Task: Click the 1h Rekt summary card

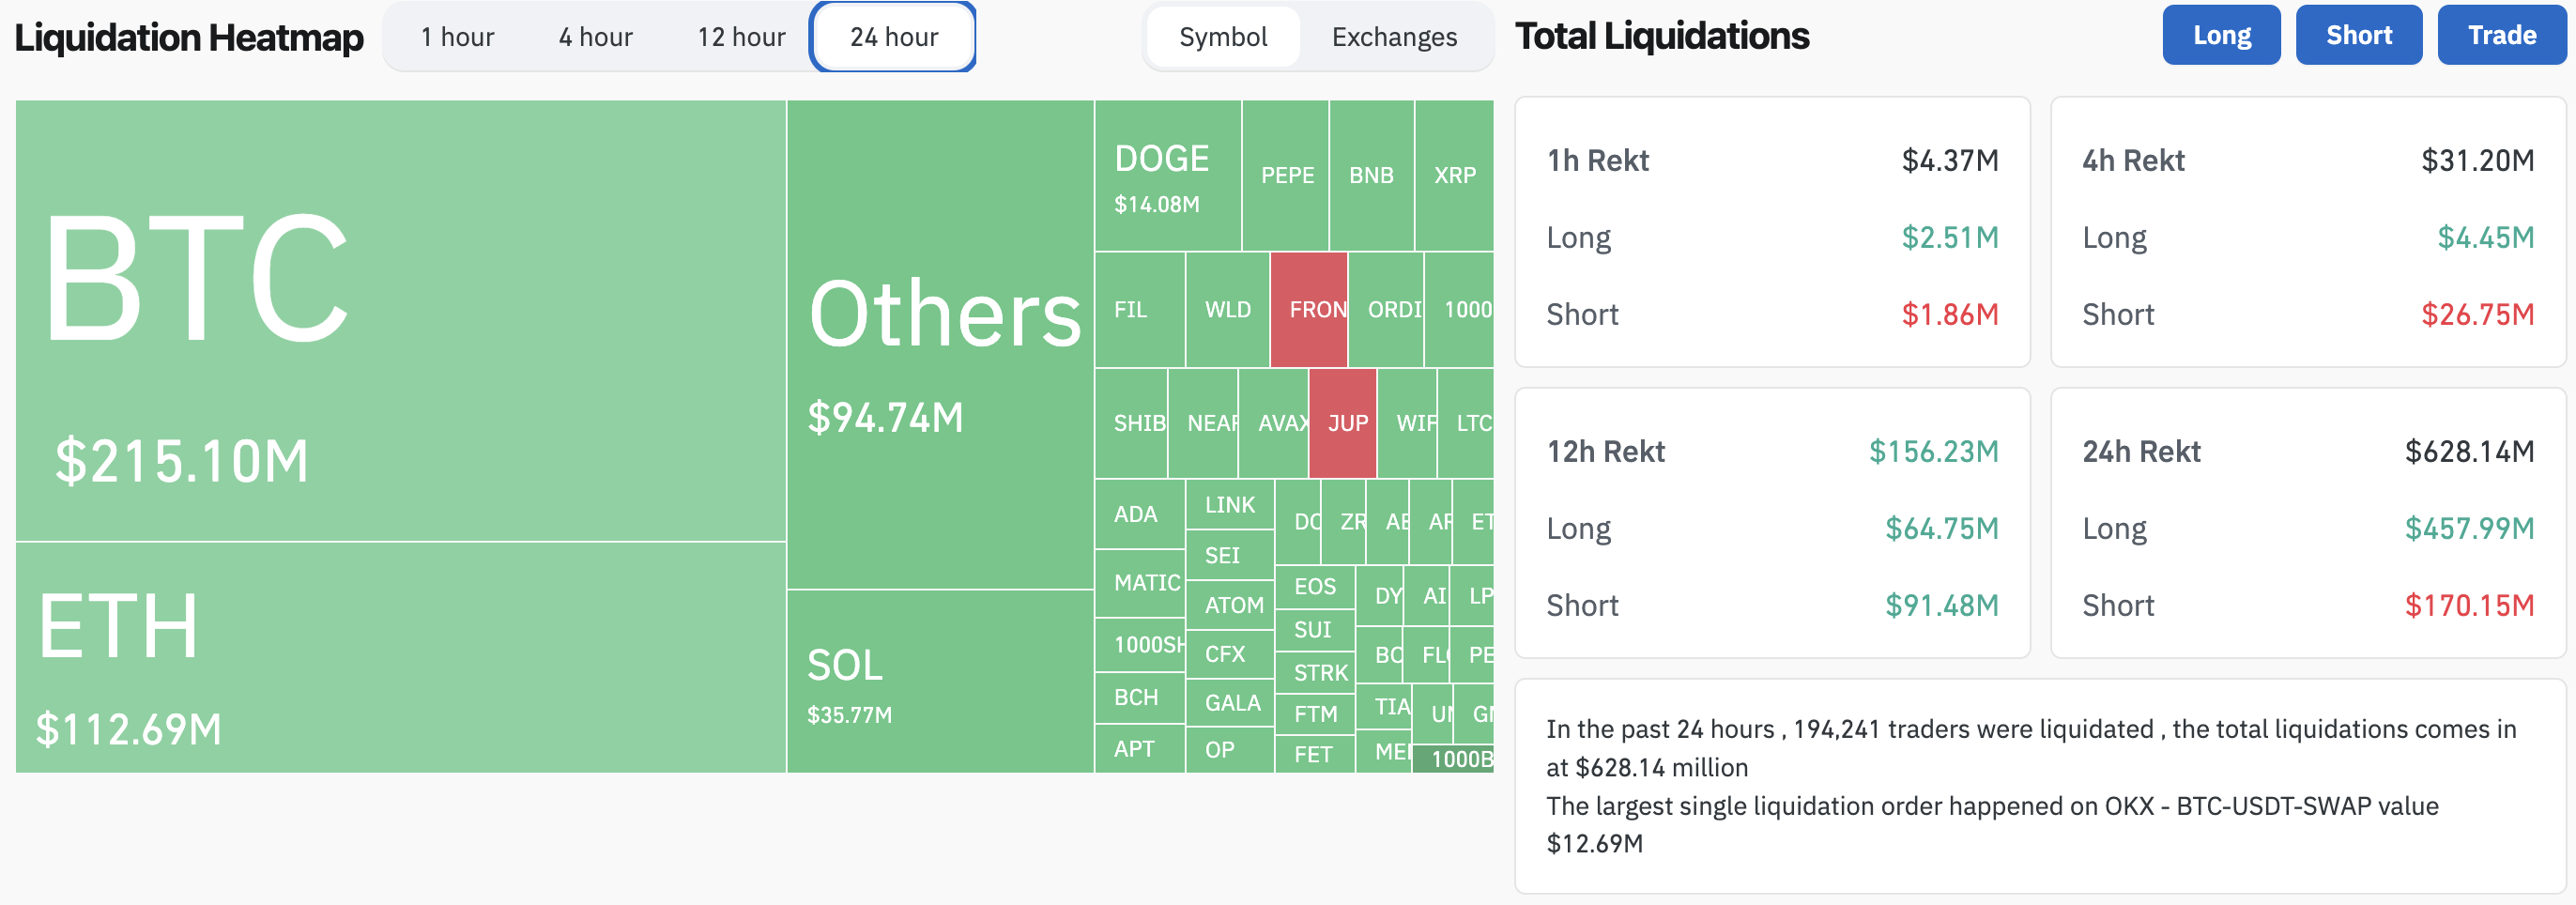Action: click(1772, 232)
